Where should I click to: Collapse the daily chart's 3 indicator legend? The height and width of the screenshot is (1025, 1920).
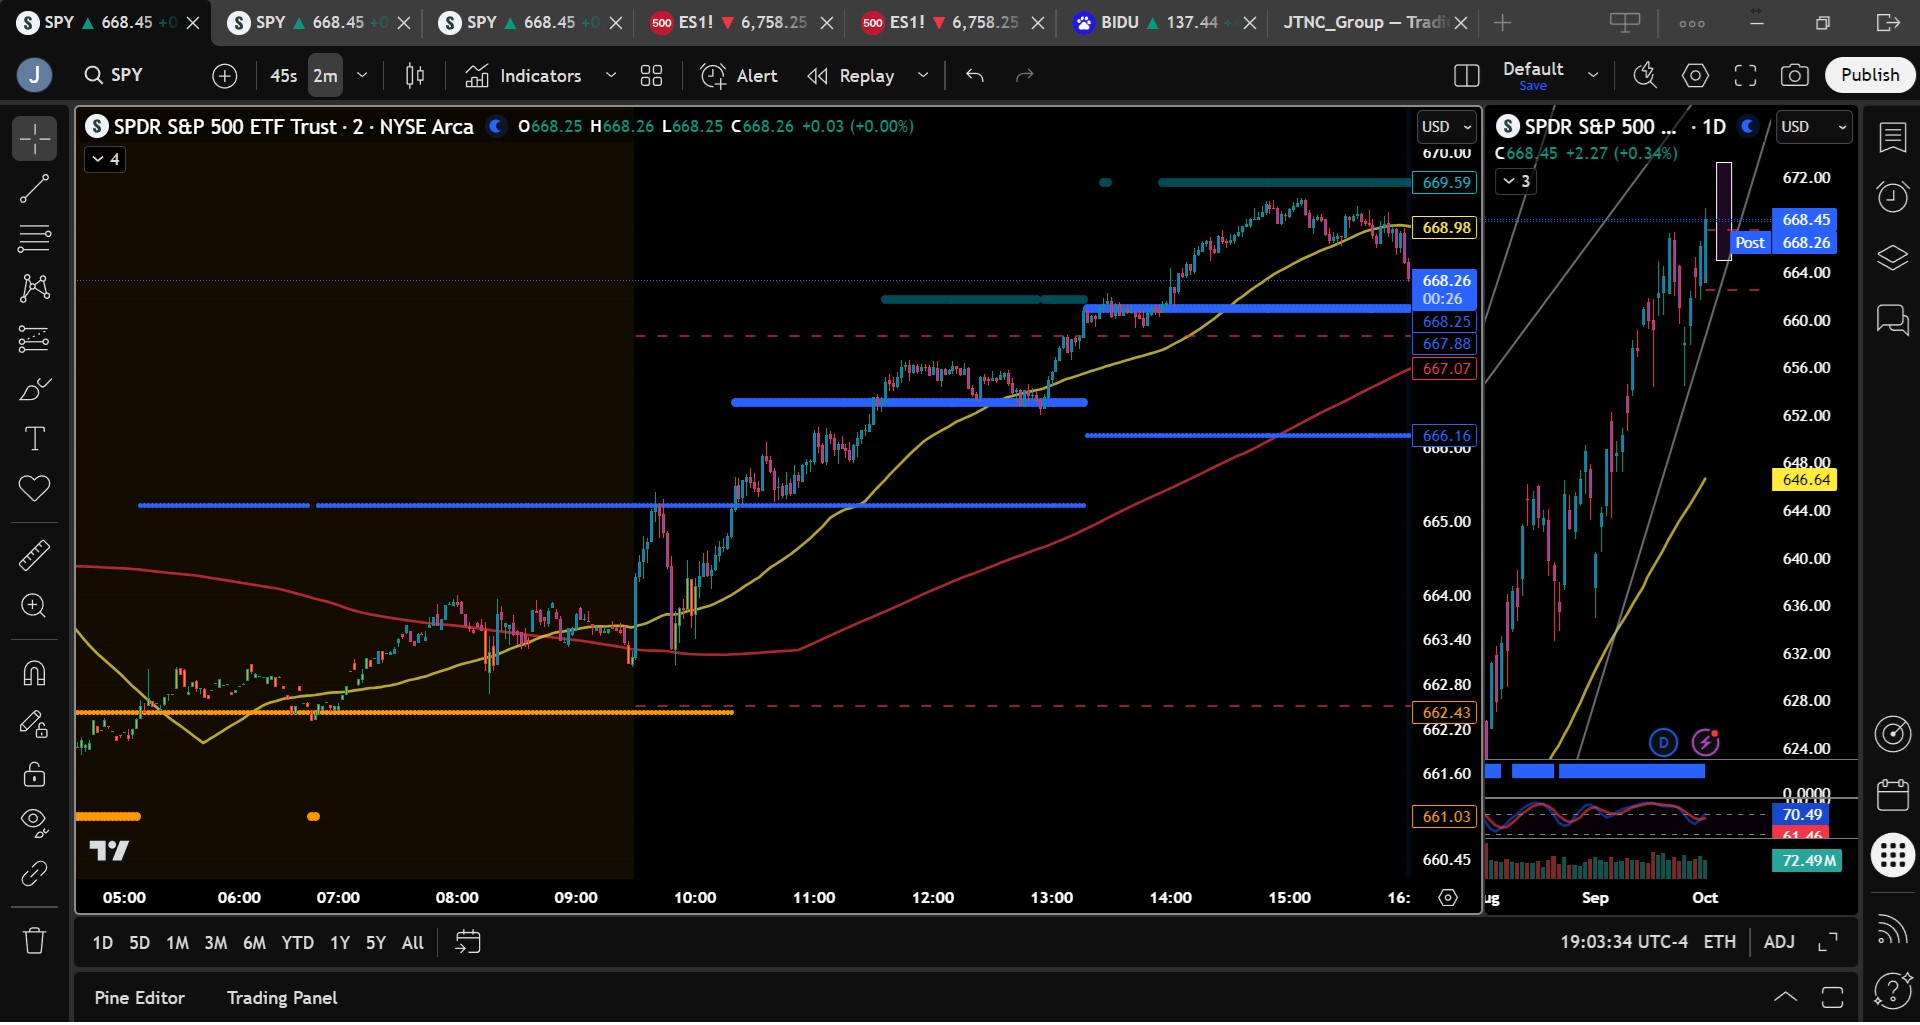[x=1516, y=182]
